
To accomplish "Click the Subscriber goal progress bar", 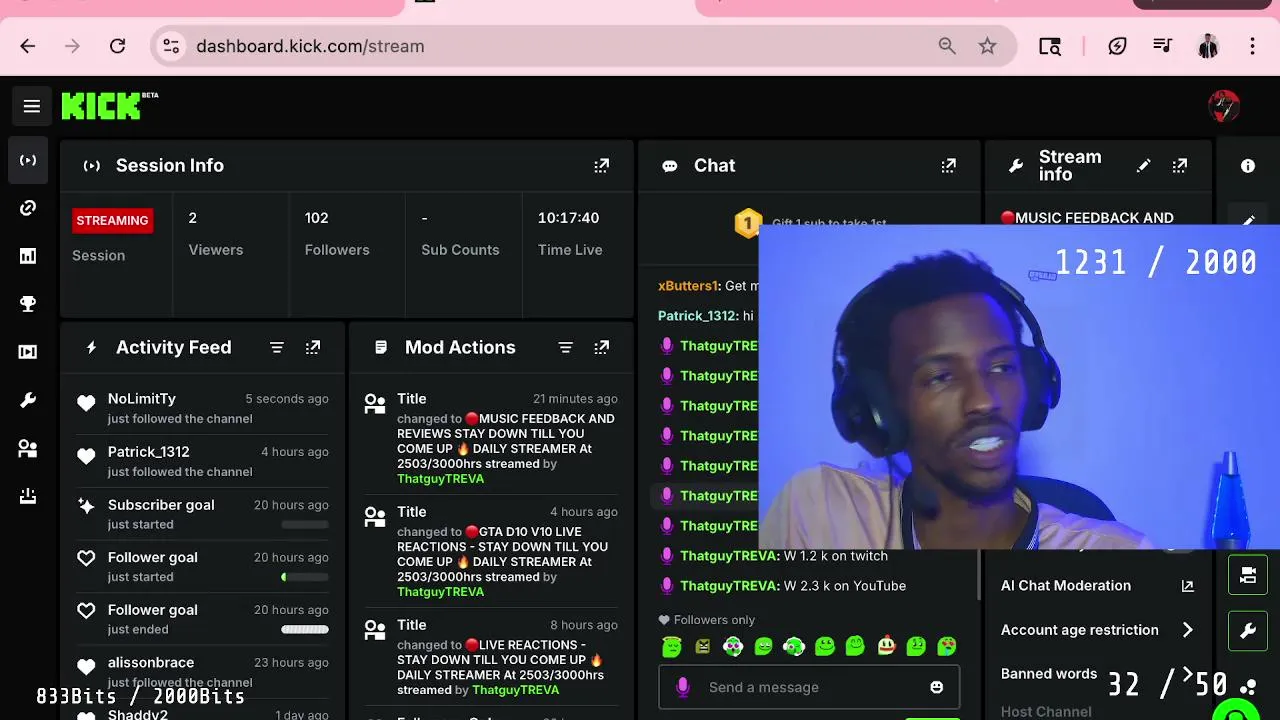I will pos(305,524).
